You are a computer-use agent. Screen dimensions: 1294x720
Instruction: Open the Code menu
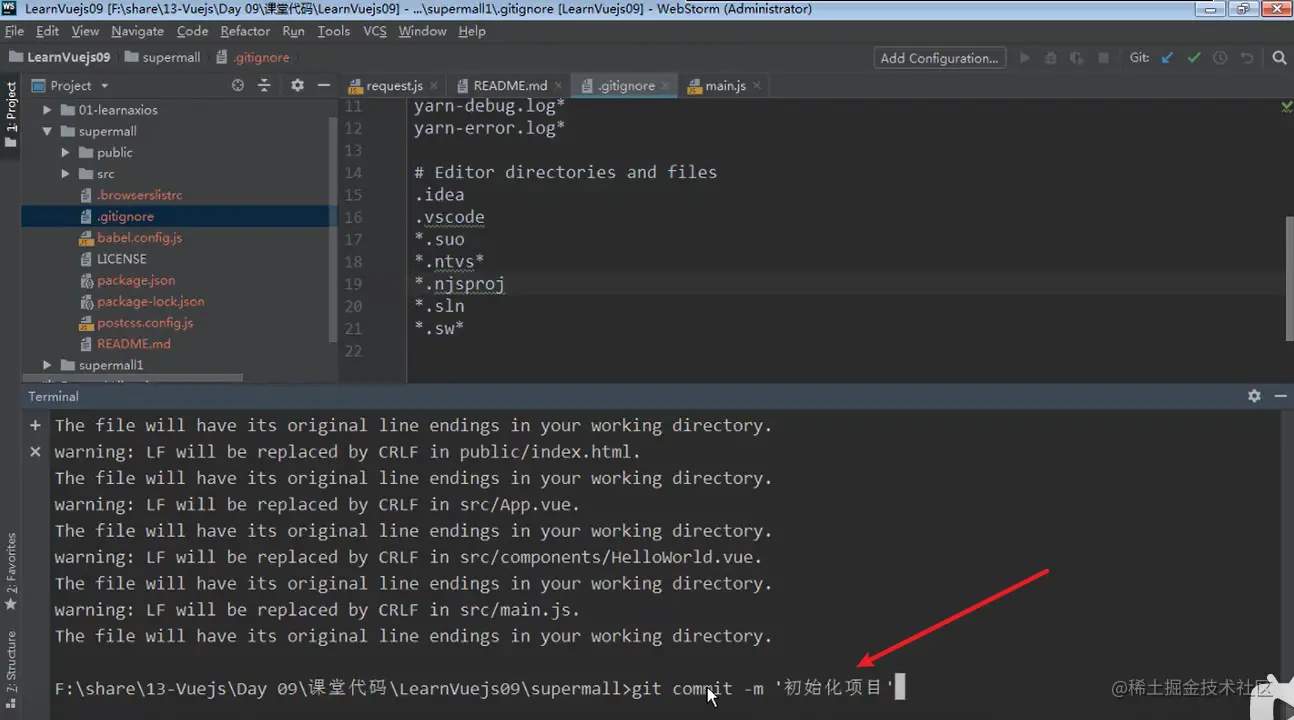(x=192, y=31)
